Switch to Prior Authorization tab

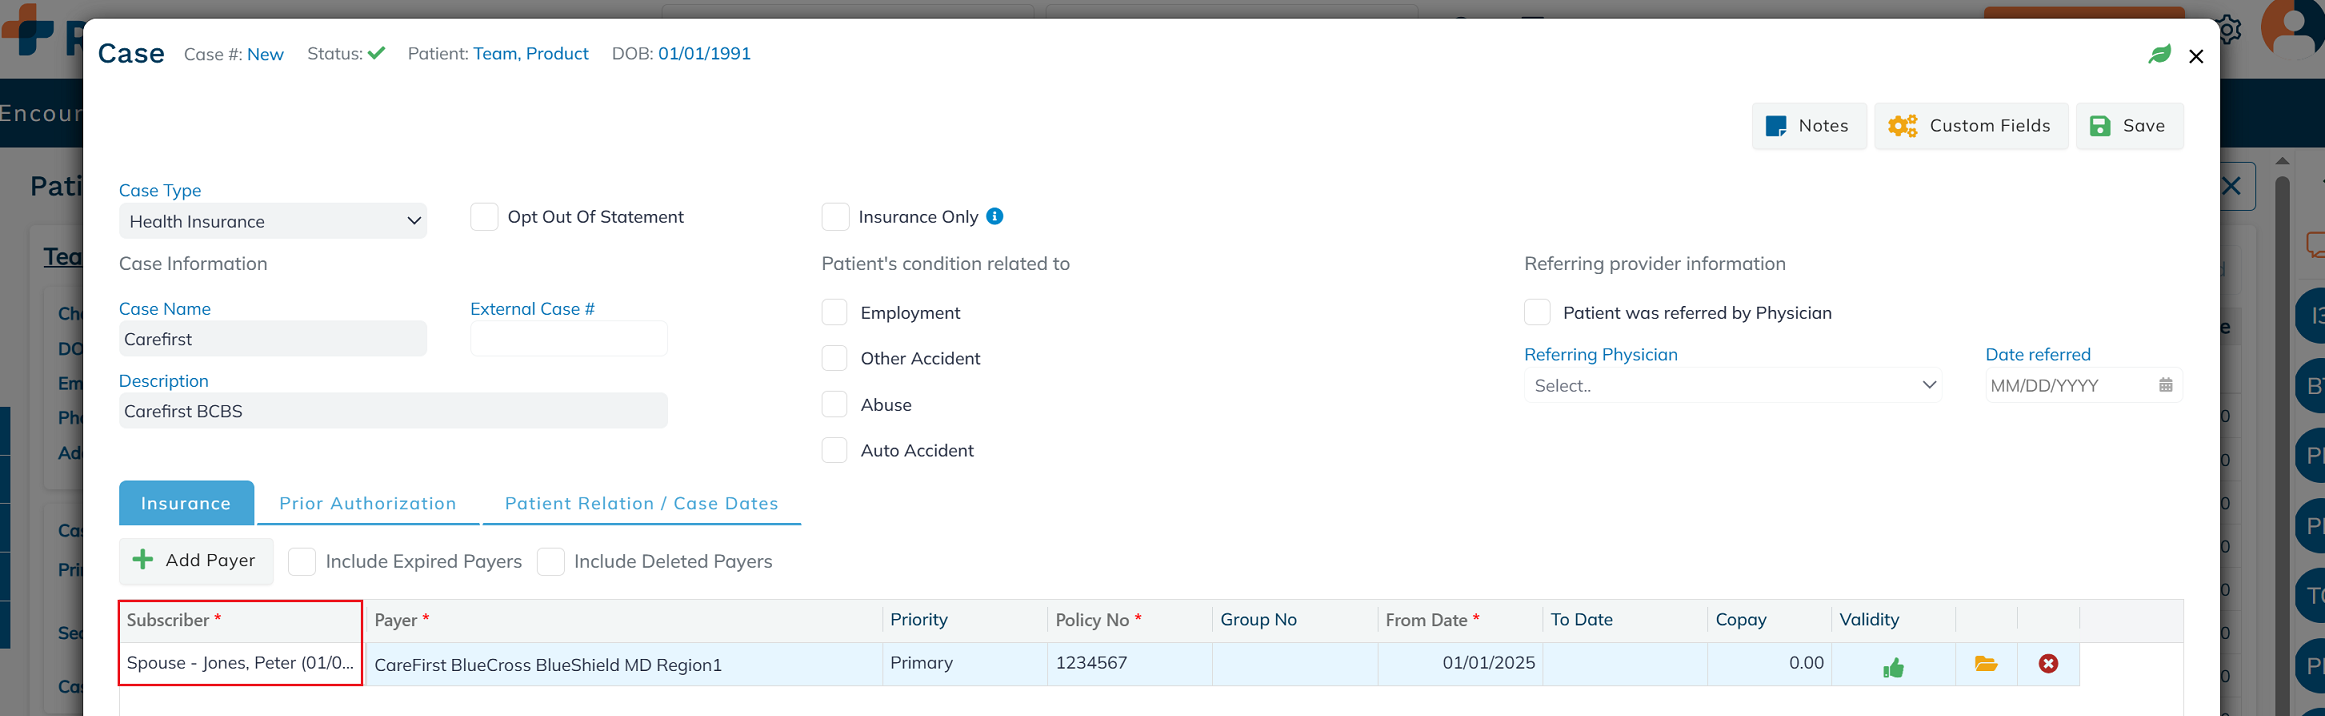point(367,503)
